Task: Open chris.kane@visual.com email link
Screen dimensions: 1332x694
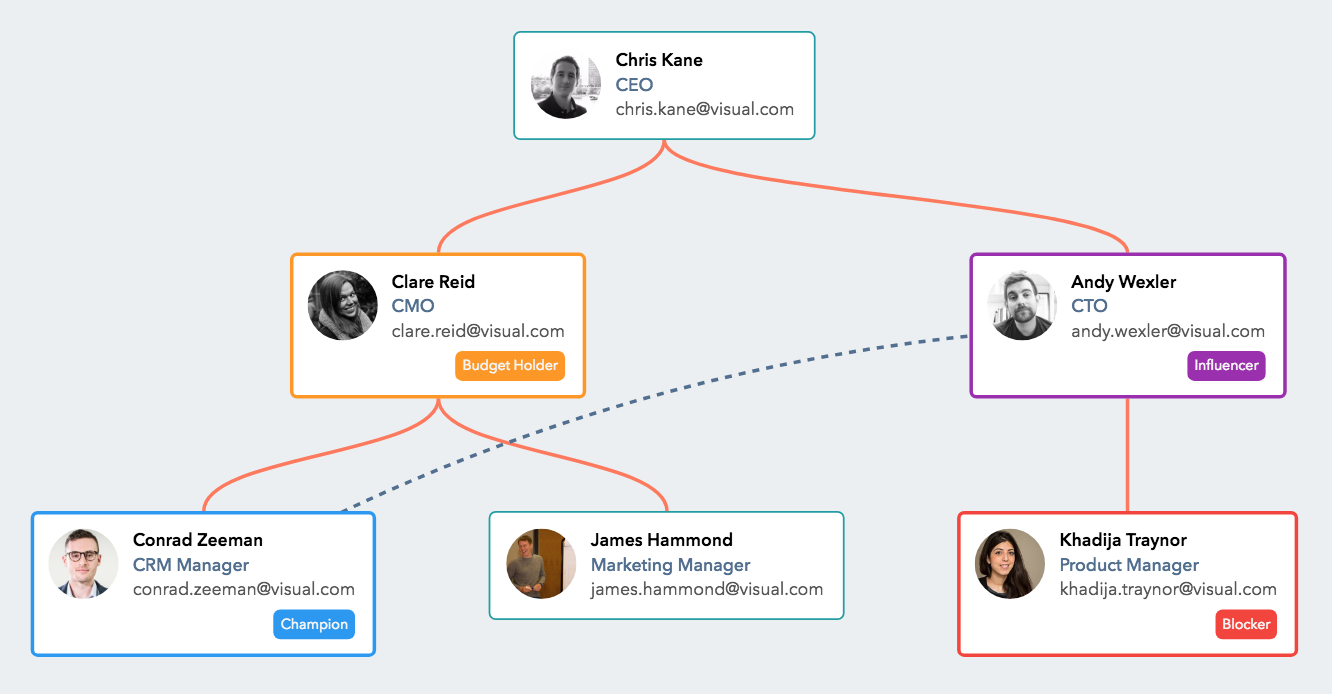Action: [704, 109]
